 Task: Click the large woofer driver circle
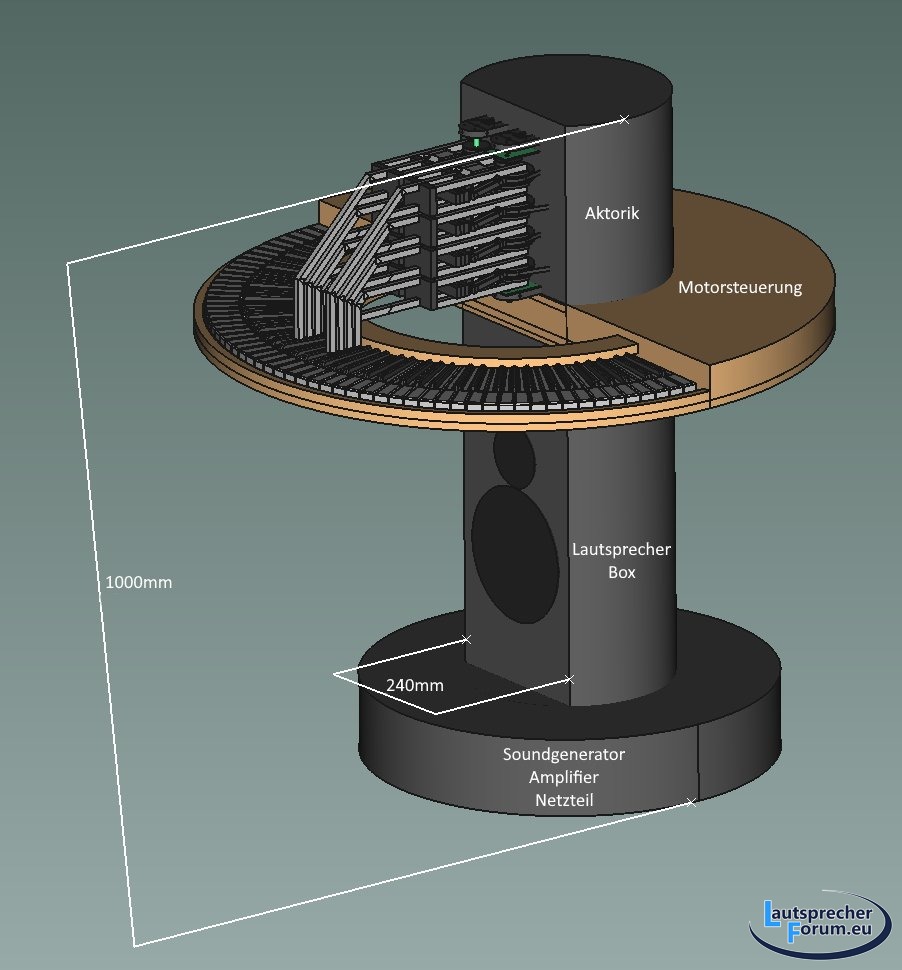[514, 554]
